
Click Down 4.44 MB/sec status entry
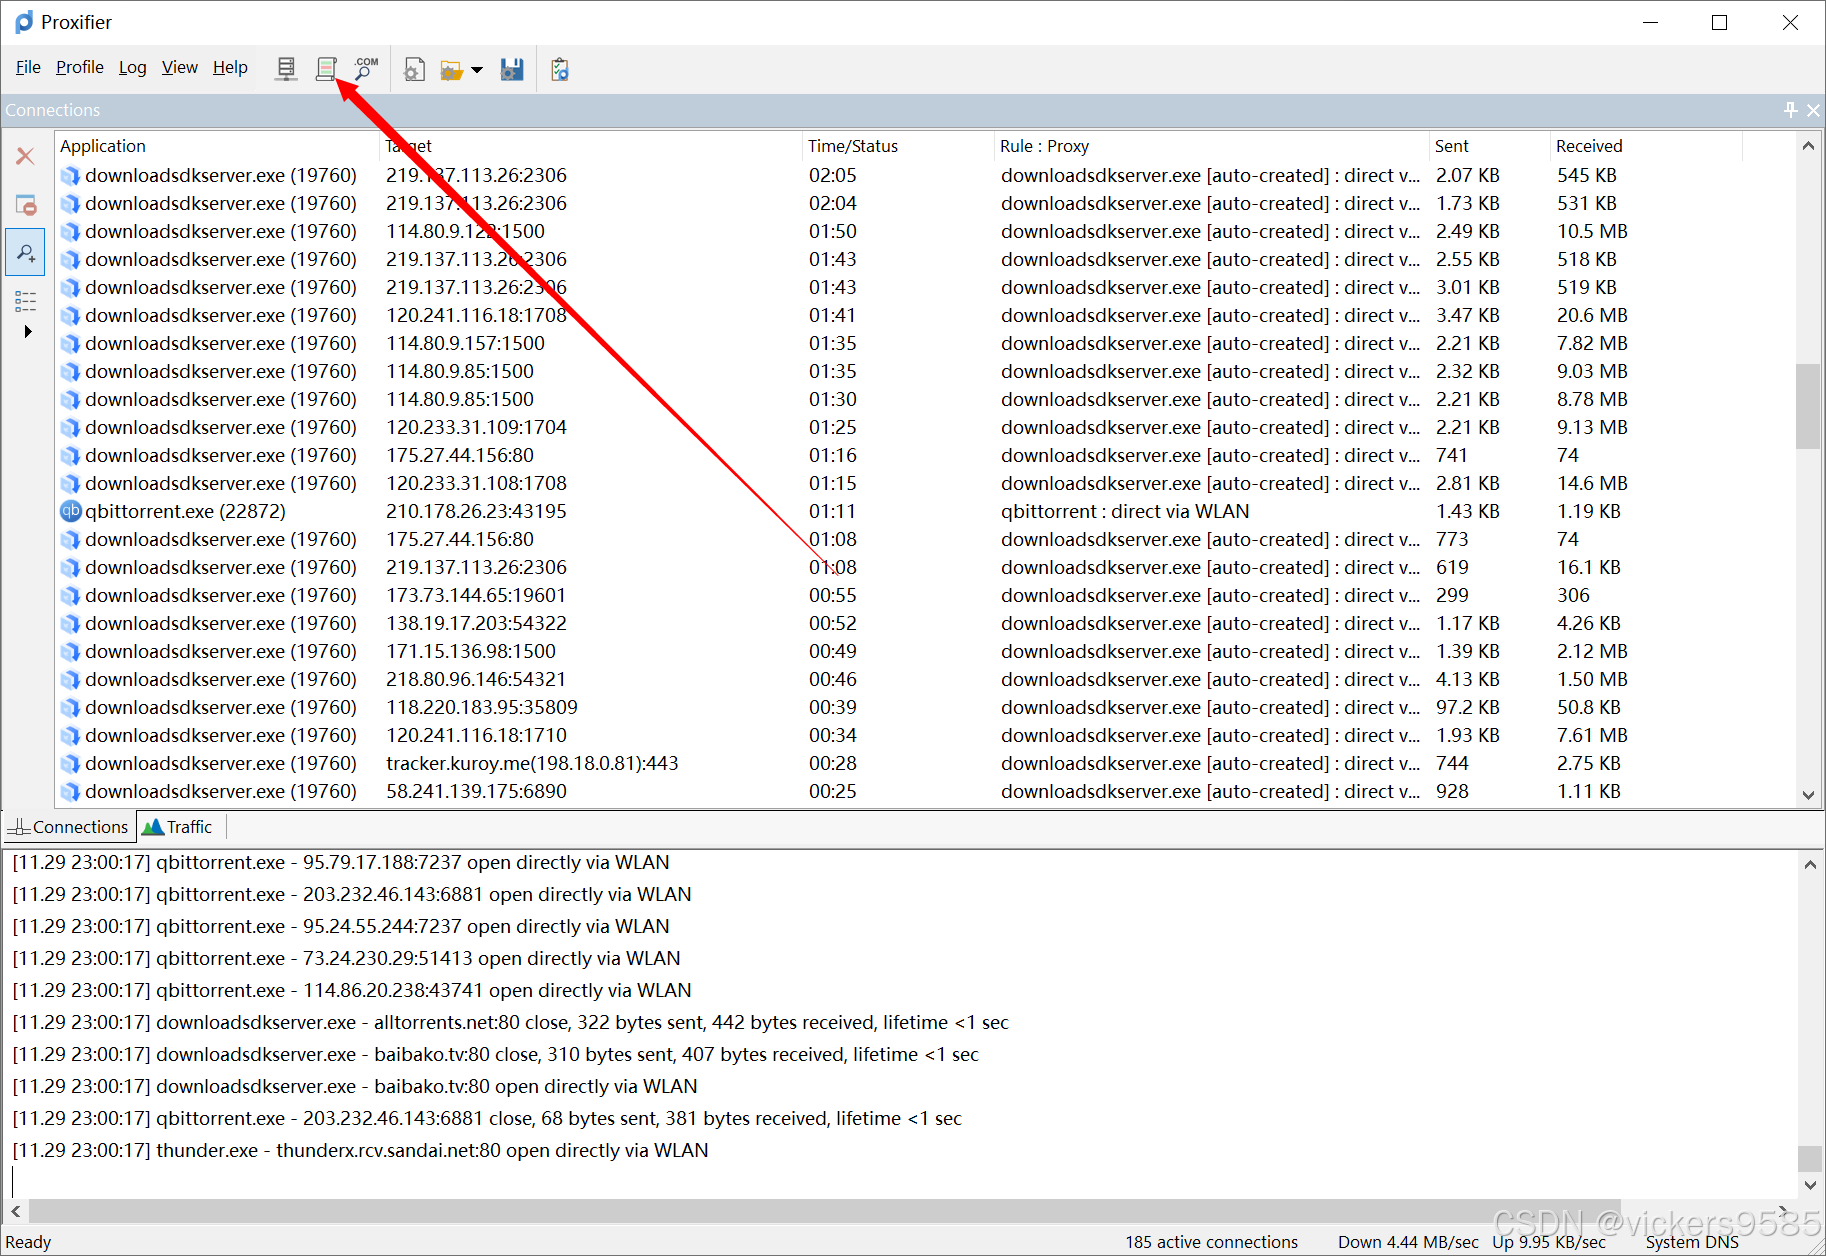pos(1408,1242)
